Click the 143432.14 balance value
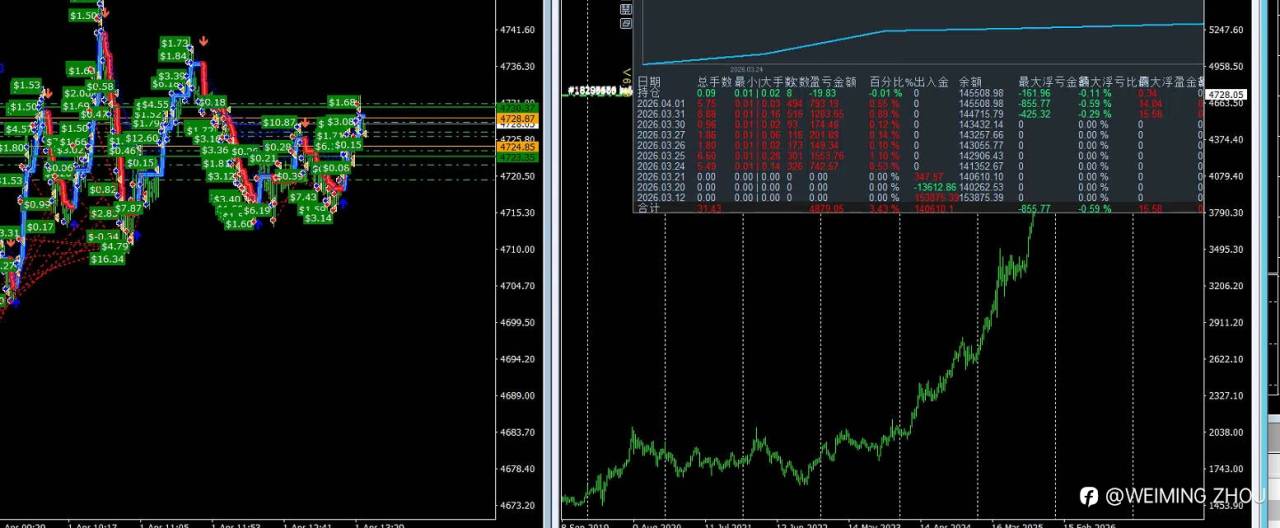The width and height of the screenshot is (1280, 528). point(981,124)
